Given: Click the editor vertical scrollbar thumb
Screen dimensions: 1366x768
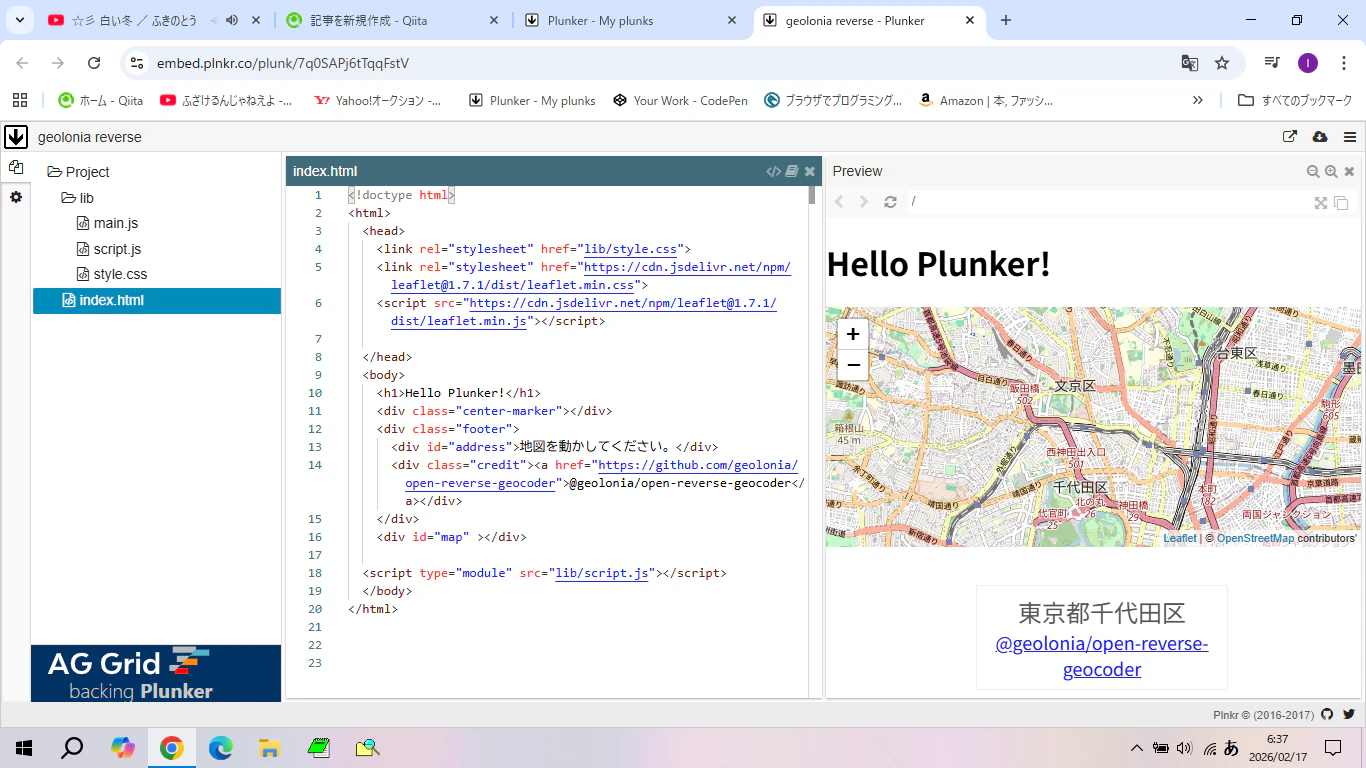Looking at the screenshot, I should pos(812,195).
